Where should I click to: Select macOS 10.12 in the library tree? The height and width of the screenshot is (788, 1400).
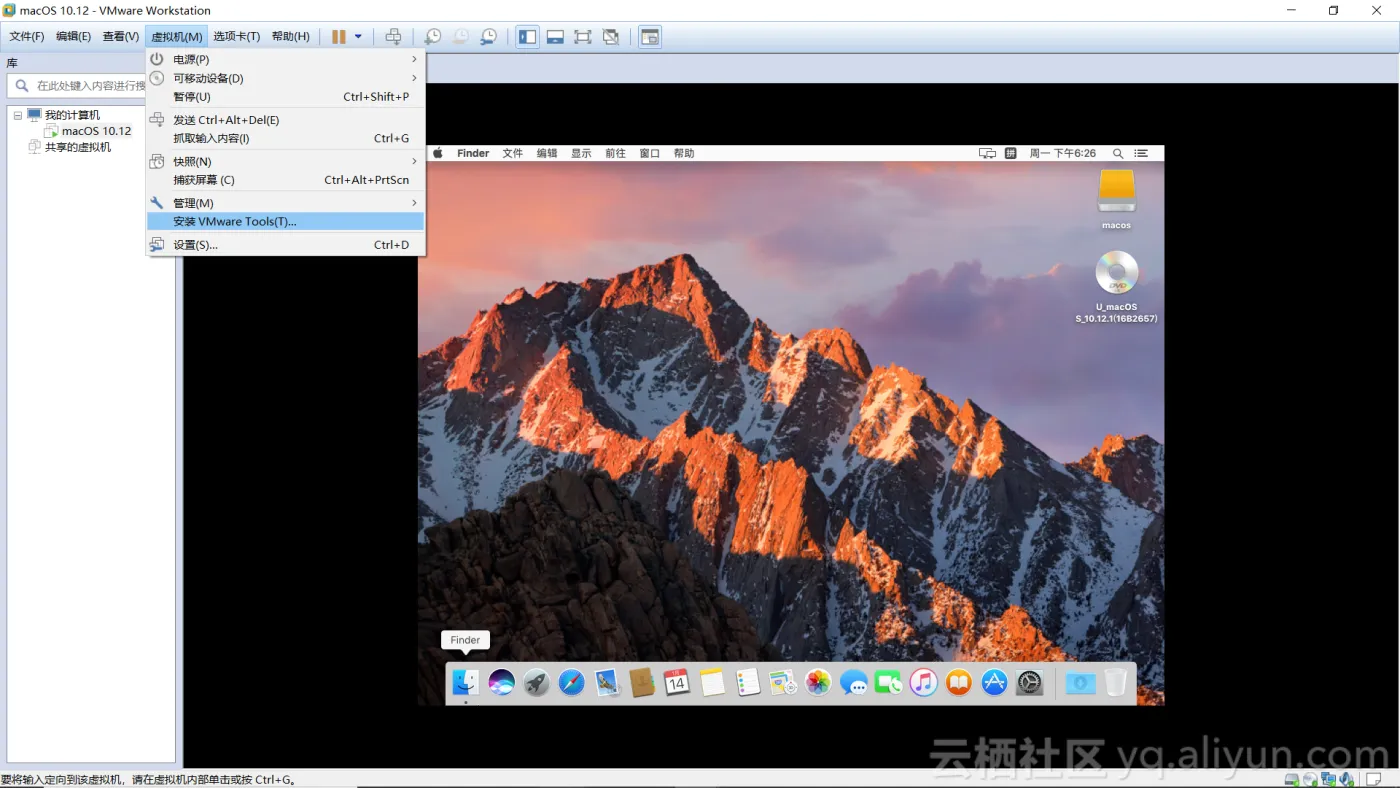[96, 131]
